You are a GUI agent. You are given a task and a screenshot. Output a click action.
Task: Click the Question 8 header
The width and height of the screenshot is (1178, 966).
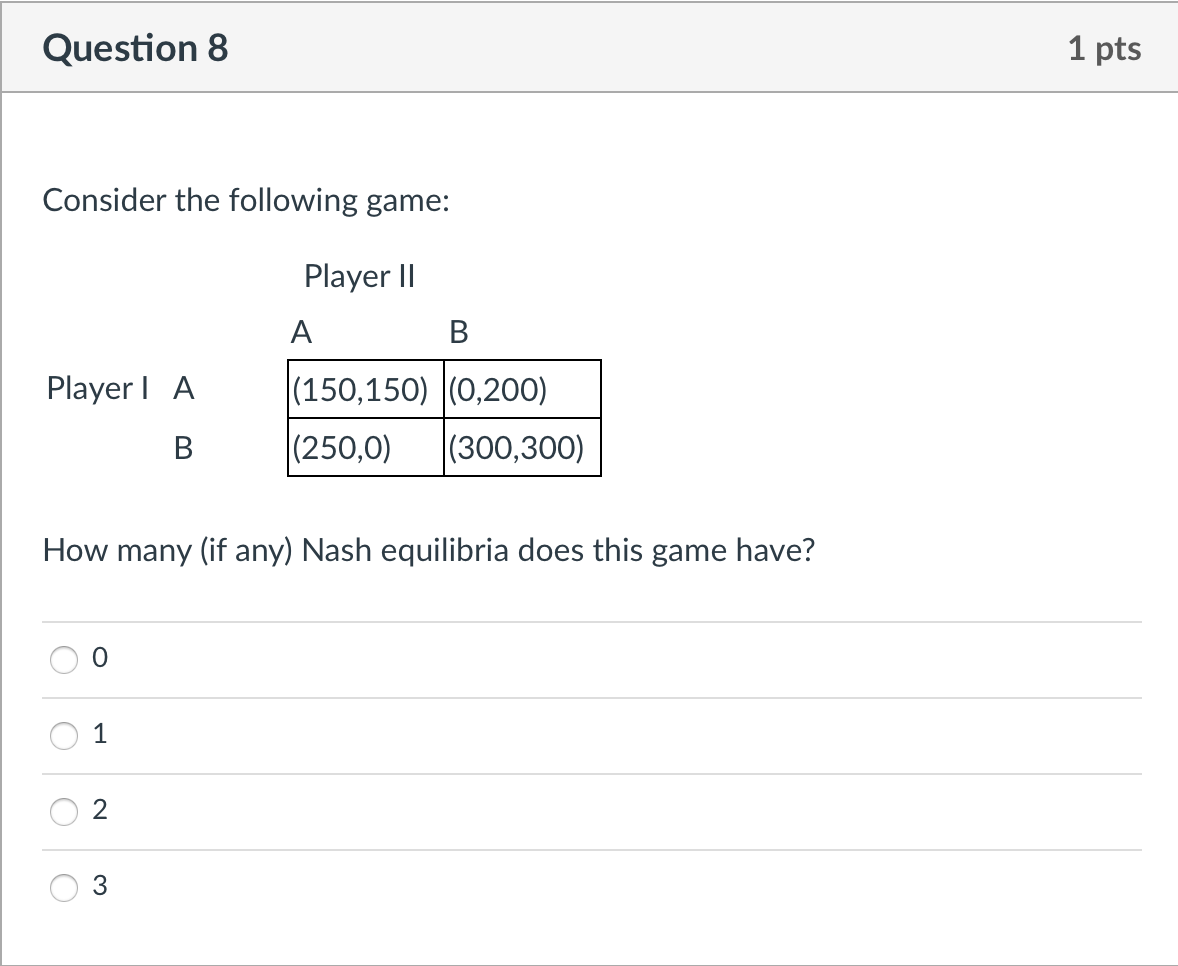[136, 47]
